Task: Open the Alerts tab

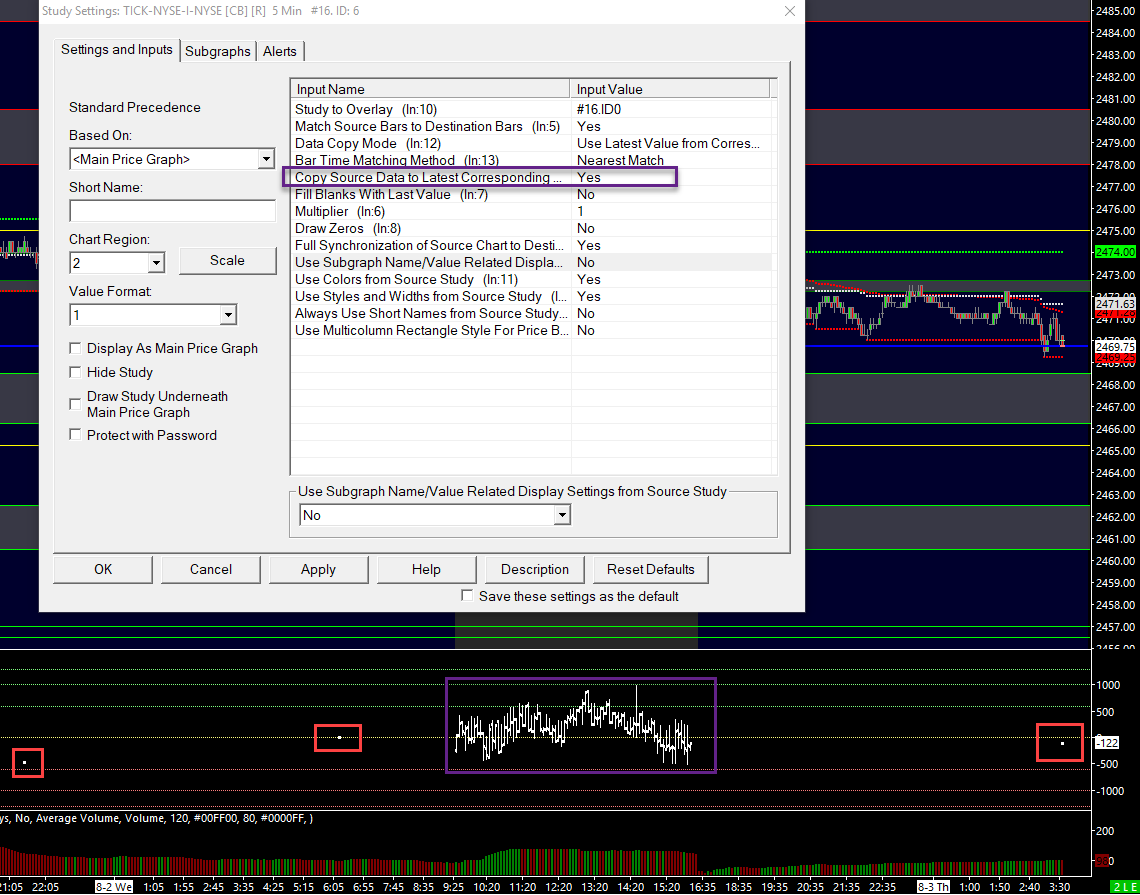Action: pyautogui.click(x=280, y=51)
